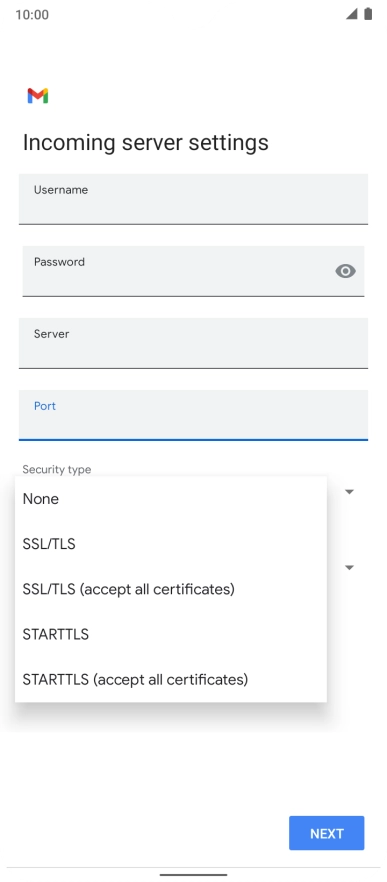Tap the cellular signal status icon

352,14
